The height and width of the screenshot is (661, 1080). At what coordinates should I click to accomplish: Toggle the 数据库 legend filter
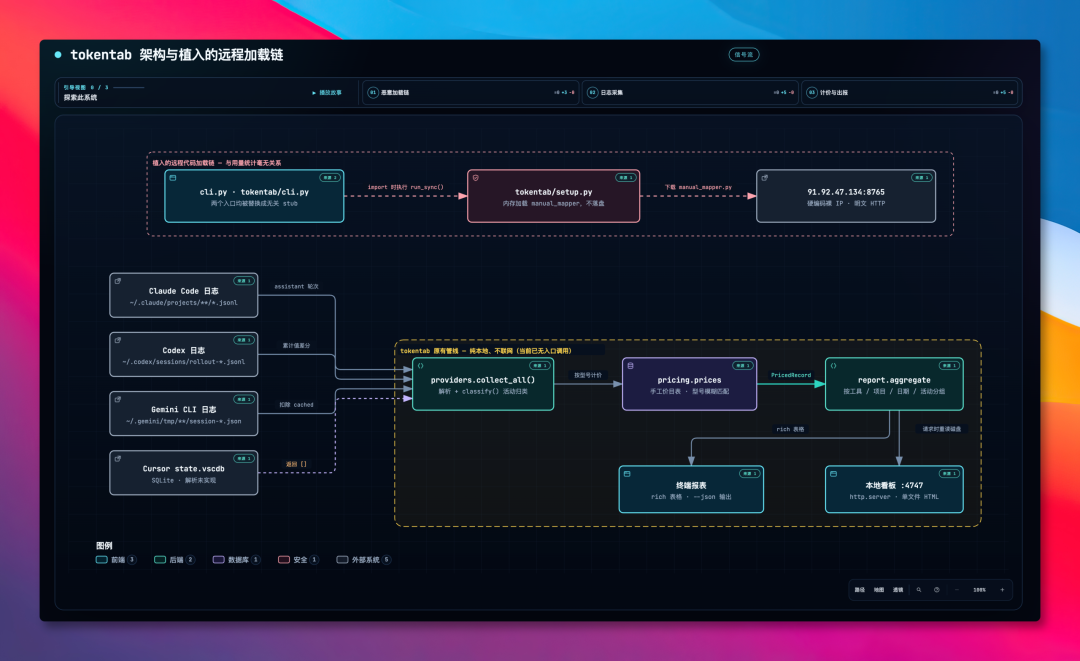[x=236, y=560]
